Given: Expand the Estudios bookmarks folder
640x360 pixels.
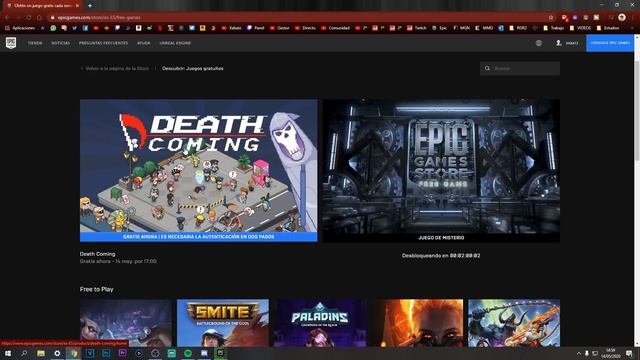Looking at the screenshot, I should [x=608, y=28].
